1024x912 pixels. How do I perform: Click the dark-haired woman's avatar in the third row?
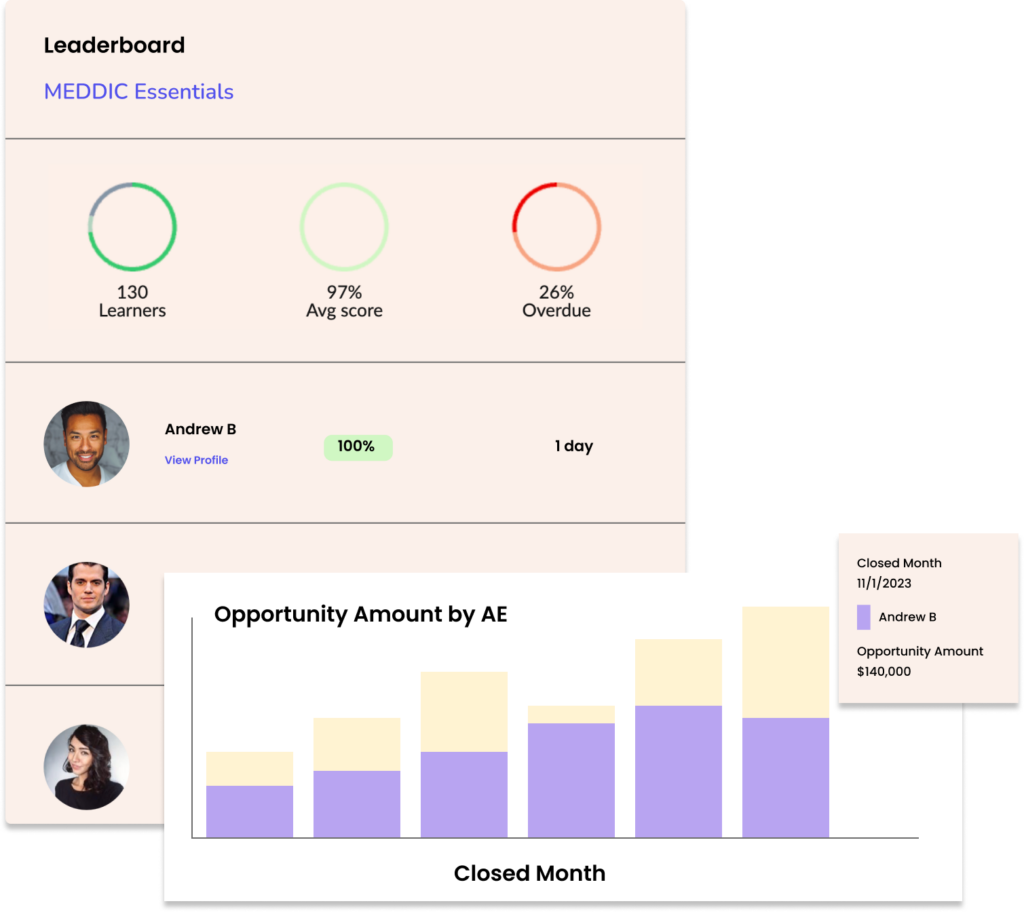[x=86, y=767]
